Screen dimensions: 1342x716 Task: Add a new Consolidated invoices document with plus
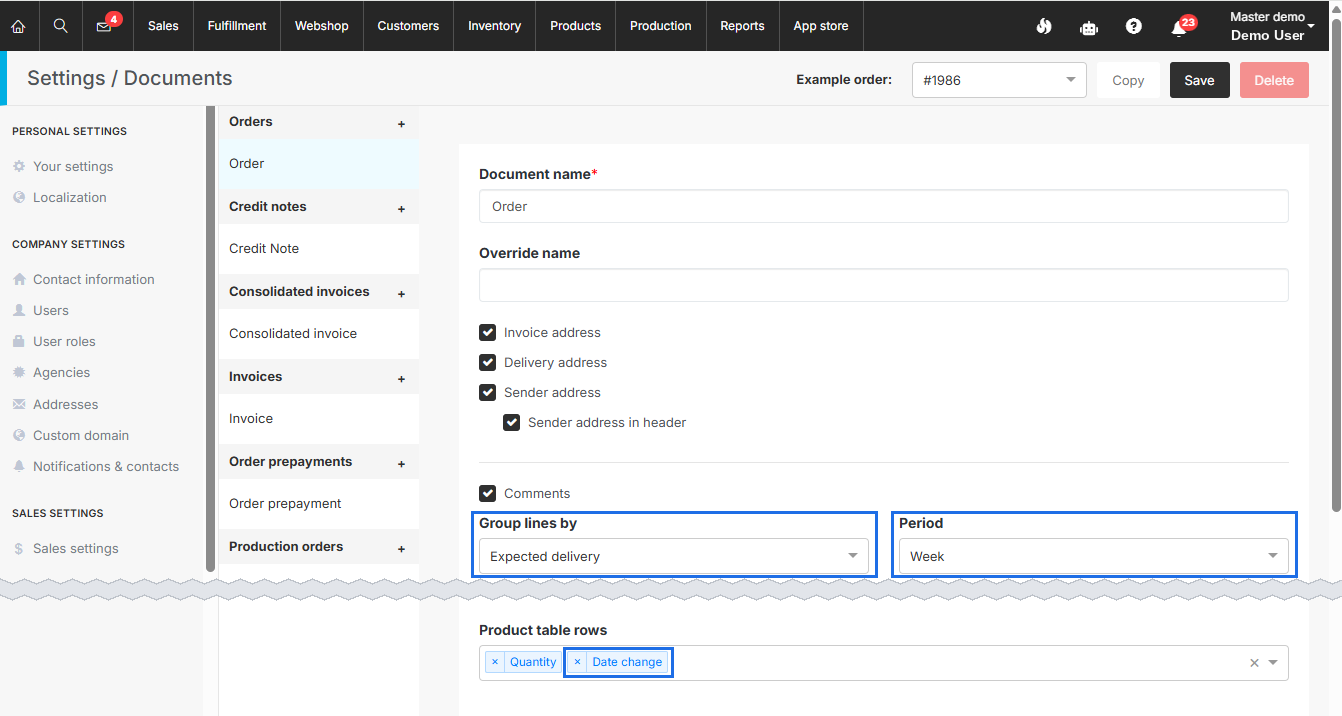[401, 294]
